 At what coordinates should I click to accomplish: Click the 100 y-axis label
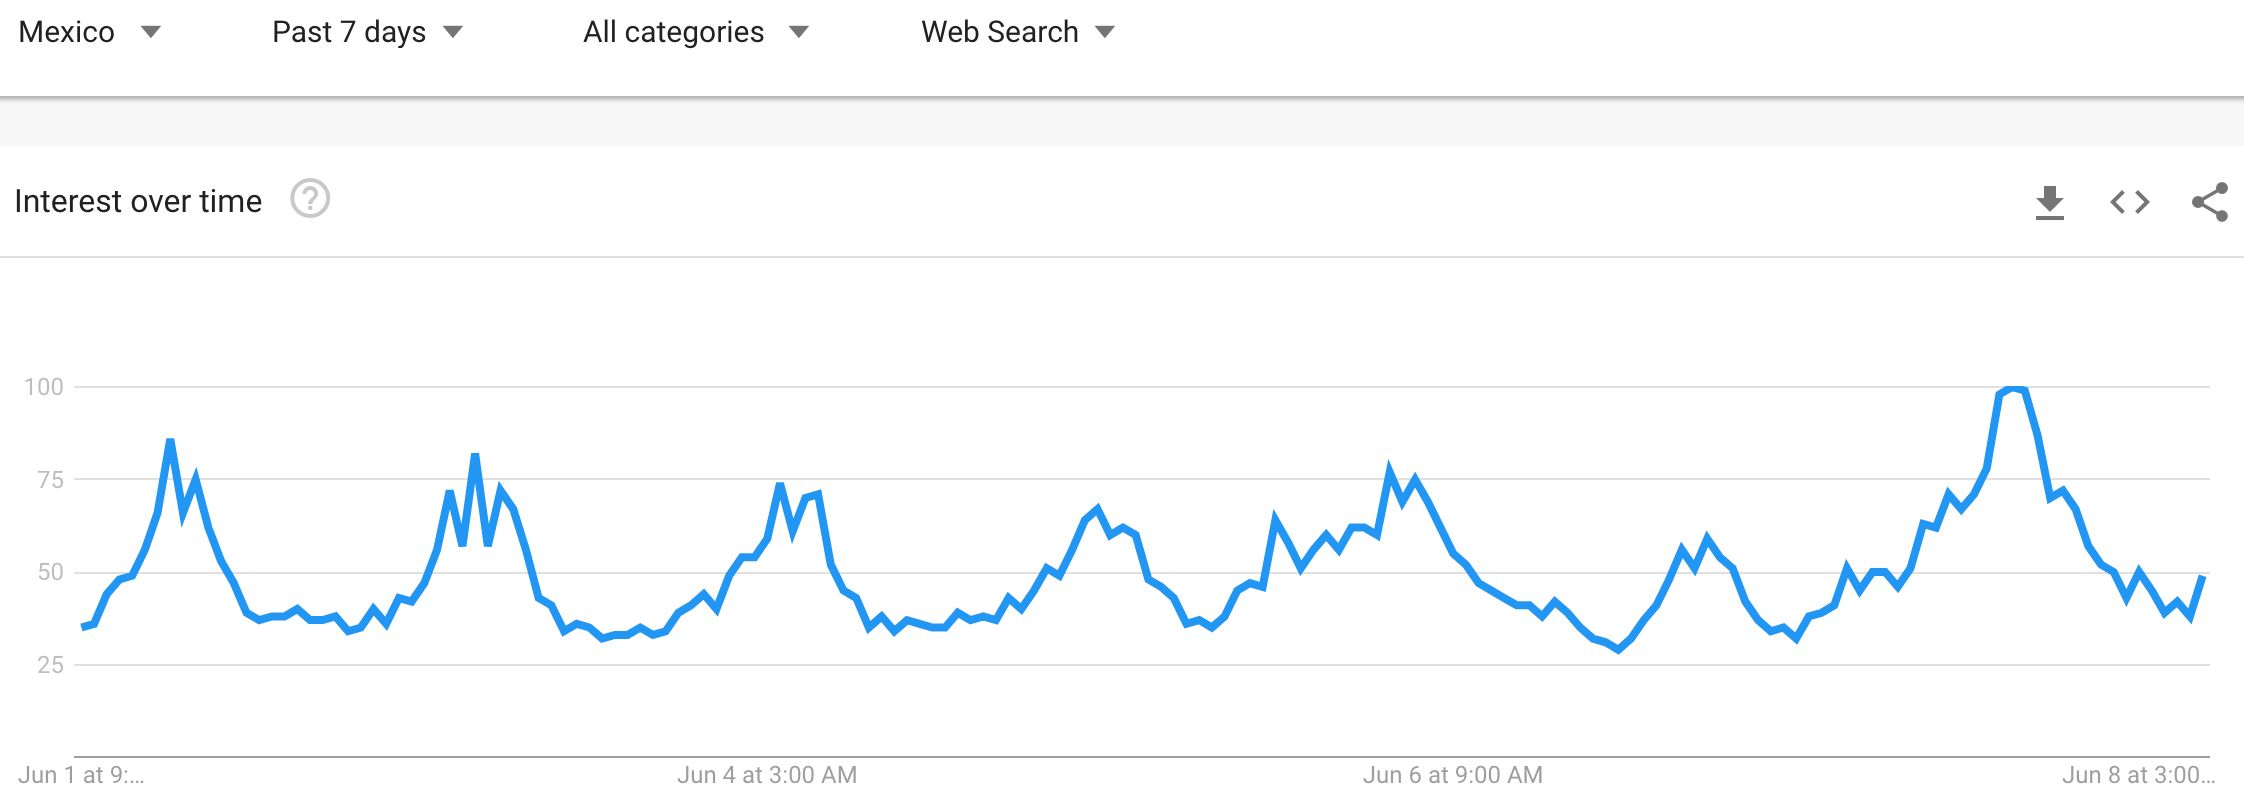click(43, 387)
